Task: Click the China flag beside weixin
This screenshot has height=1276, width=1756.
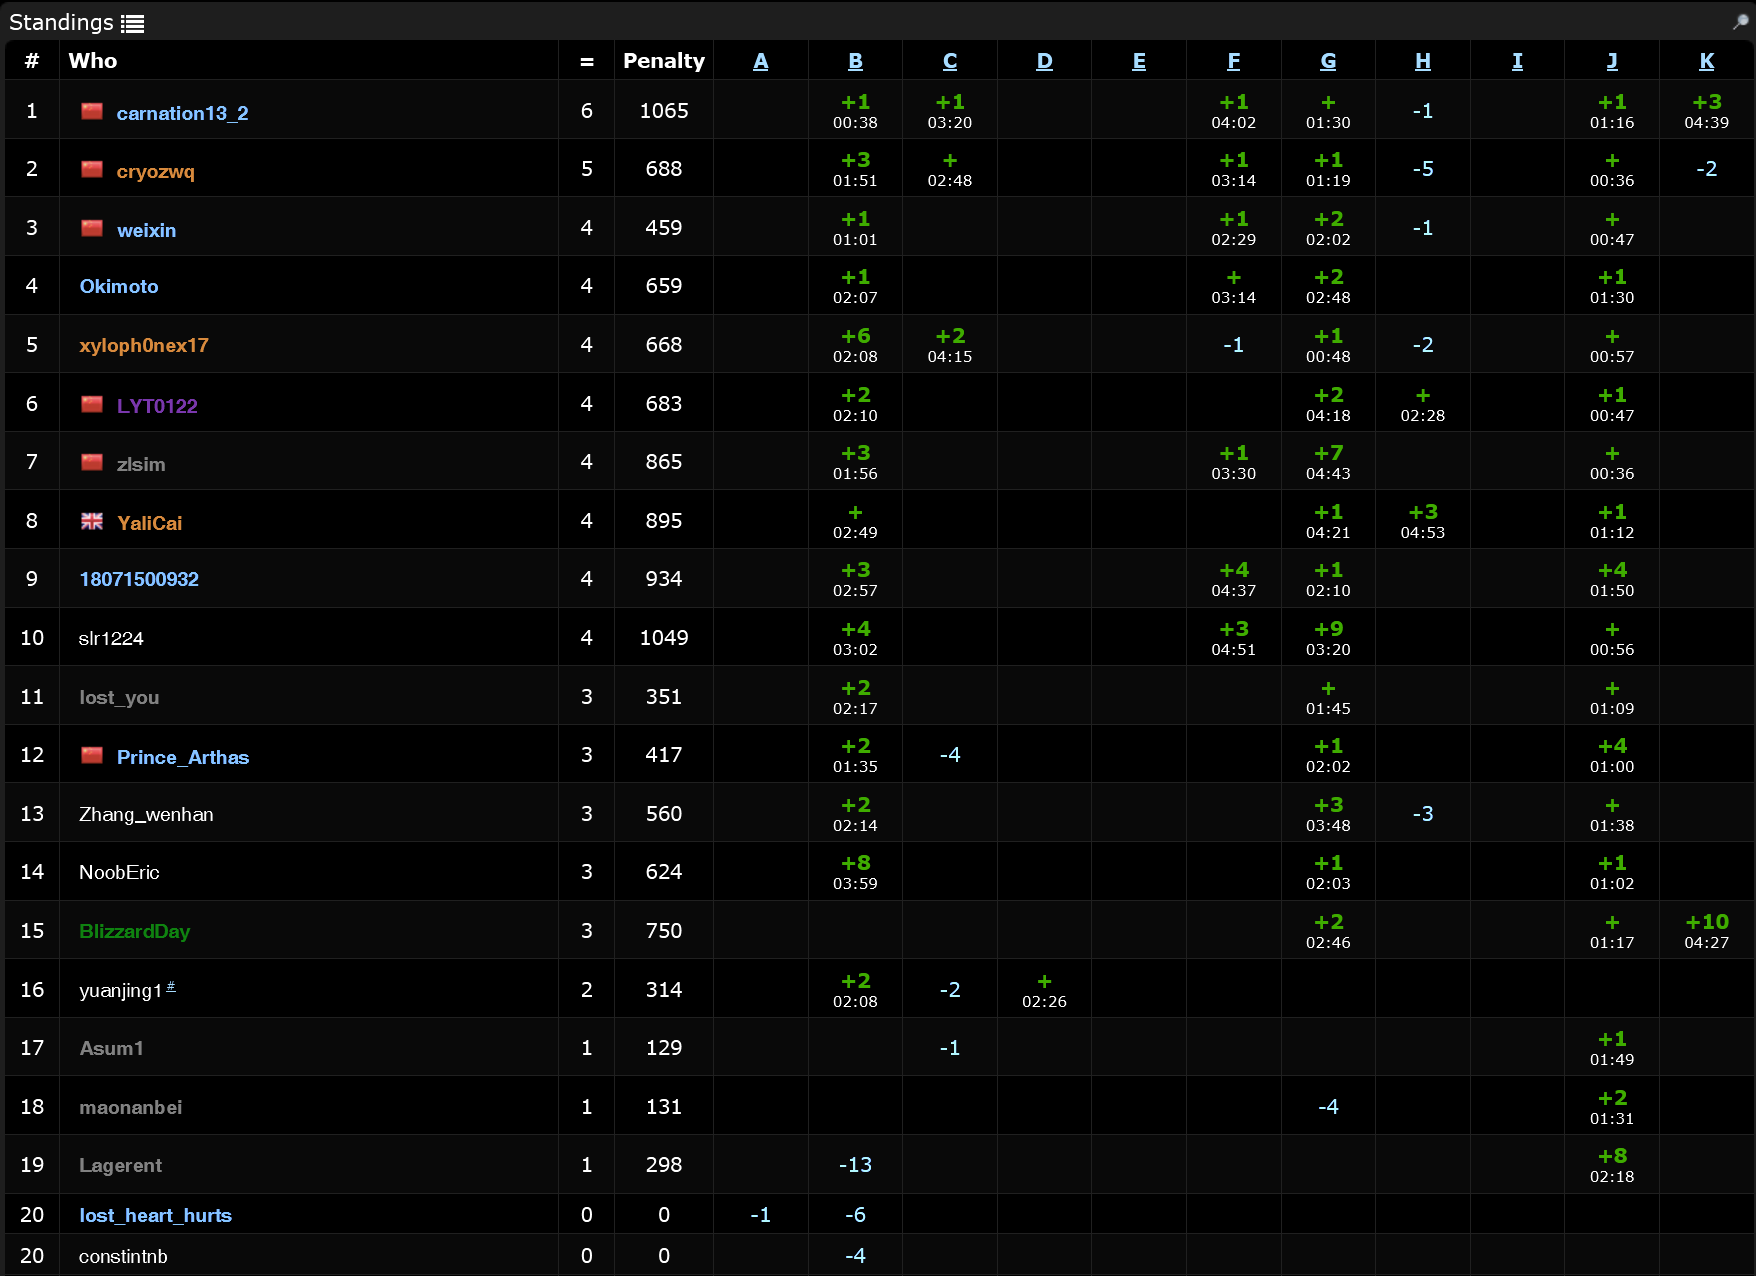Action: coord(92,228)
